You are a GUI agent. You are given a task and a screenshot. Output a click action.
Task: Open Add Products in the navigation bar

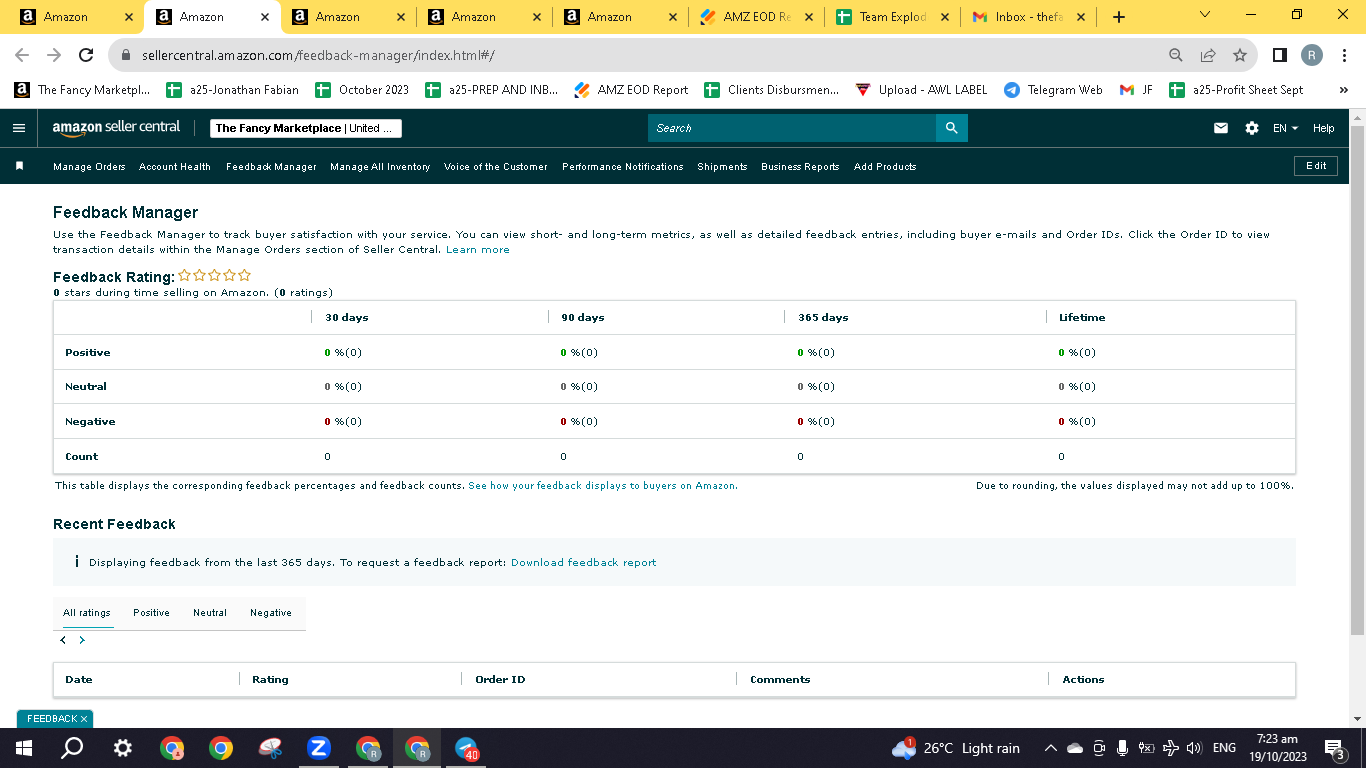[885, 167]
